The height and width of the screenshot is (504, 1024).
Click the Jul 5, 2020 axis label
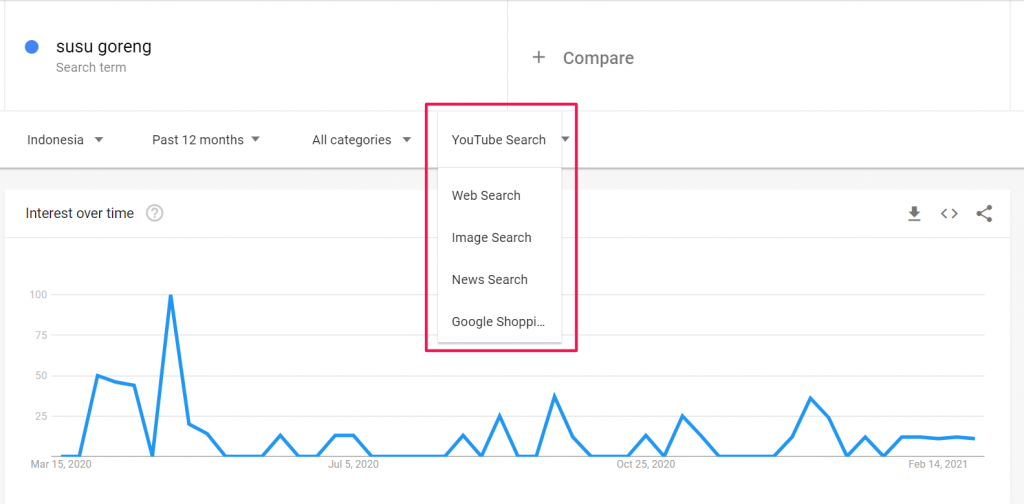(354, 465)
